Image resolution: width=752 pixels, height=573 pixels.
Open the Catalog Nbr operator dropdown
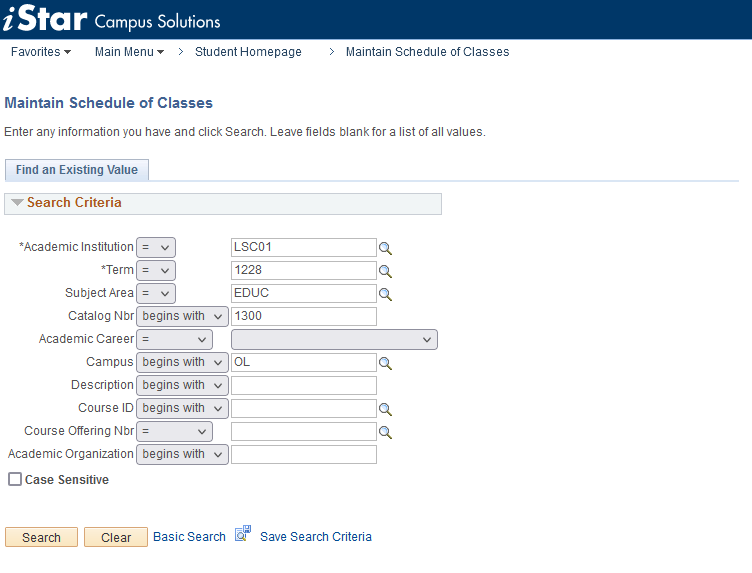183,316
